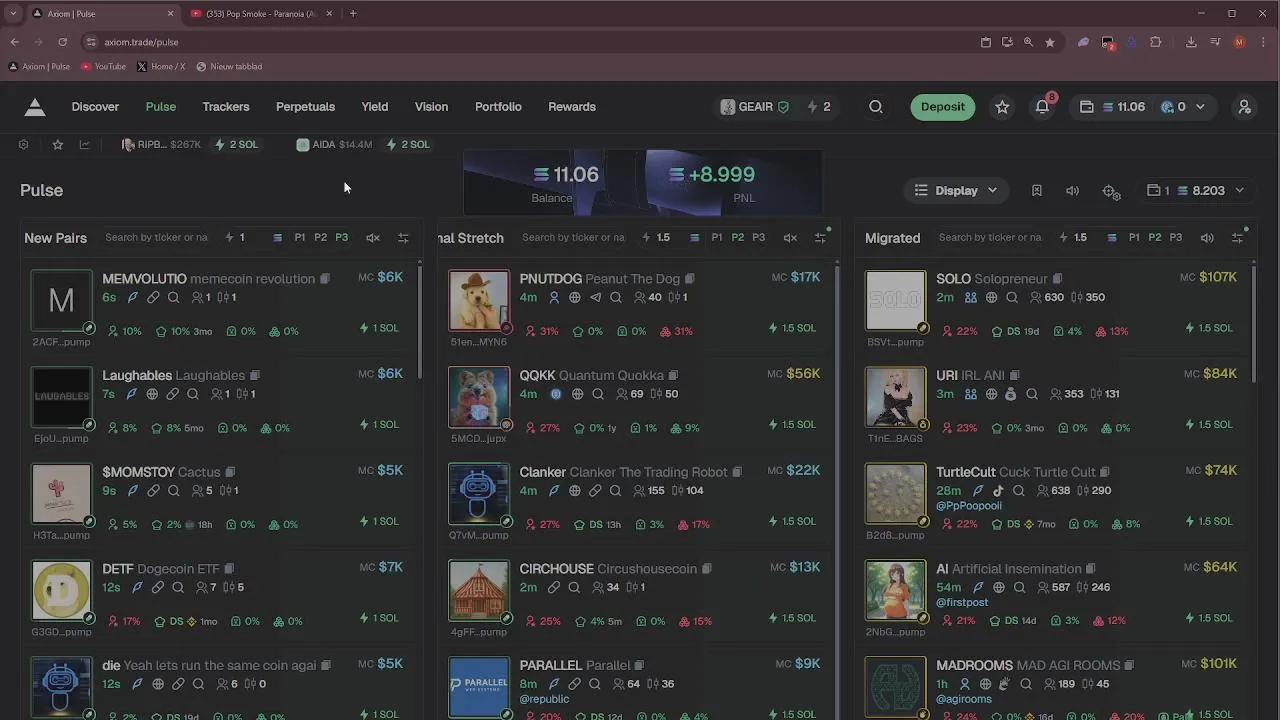The image size is (1280, 720).
Task: Open notifications bell with red badge
Action: [x=1043, y=107]
